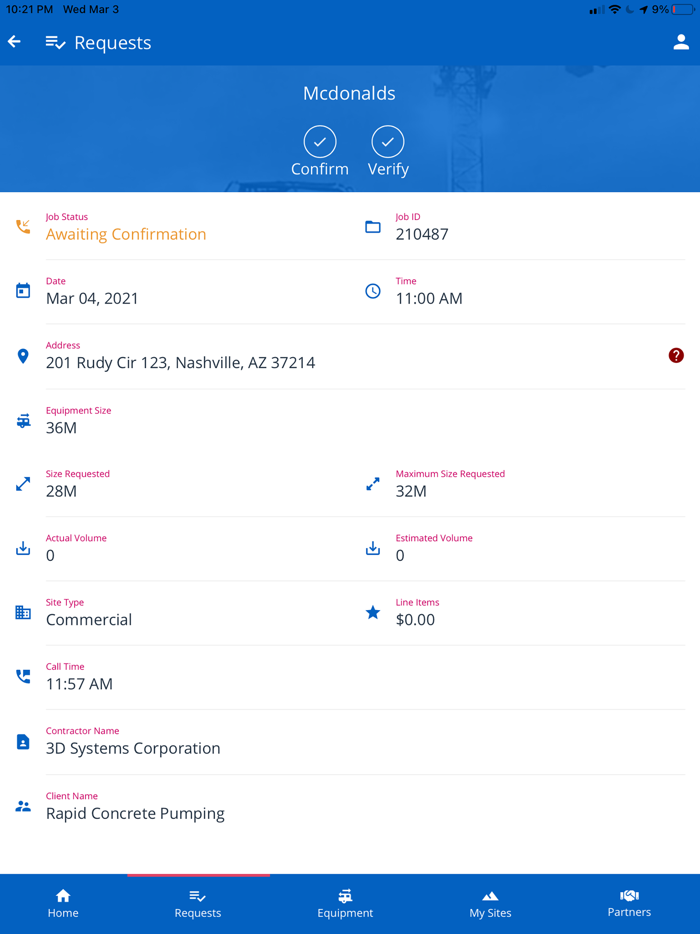Image resolution: width=700 pixels, height=934 pixels.
Task: Tap client Rapid Concrete Pumping
Action: point(135,814)
